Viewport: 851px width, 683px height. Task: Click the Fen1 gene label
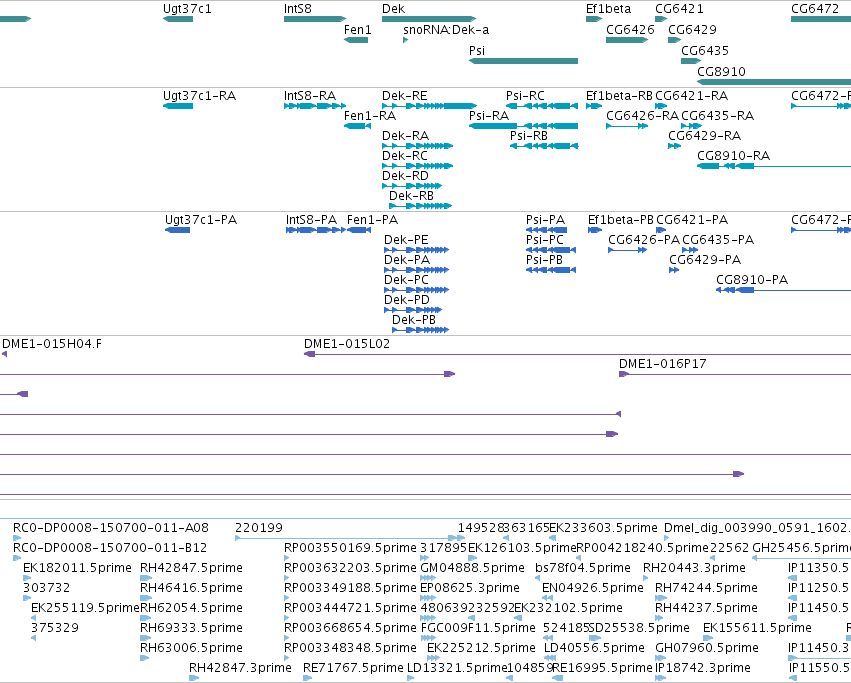coord(358,29)
